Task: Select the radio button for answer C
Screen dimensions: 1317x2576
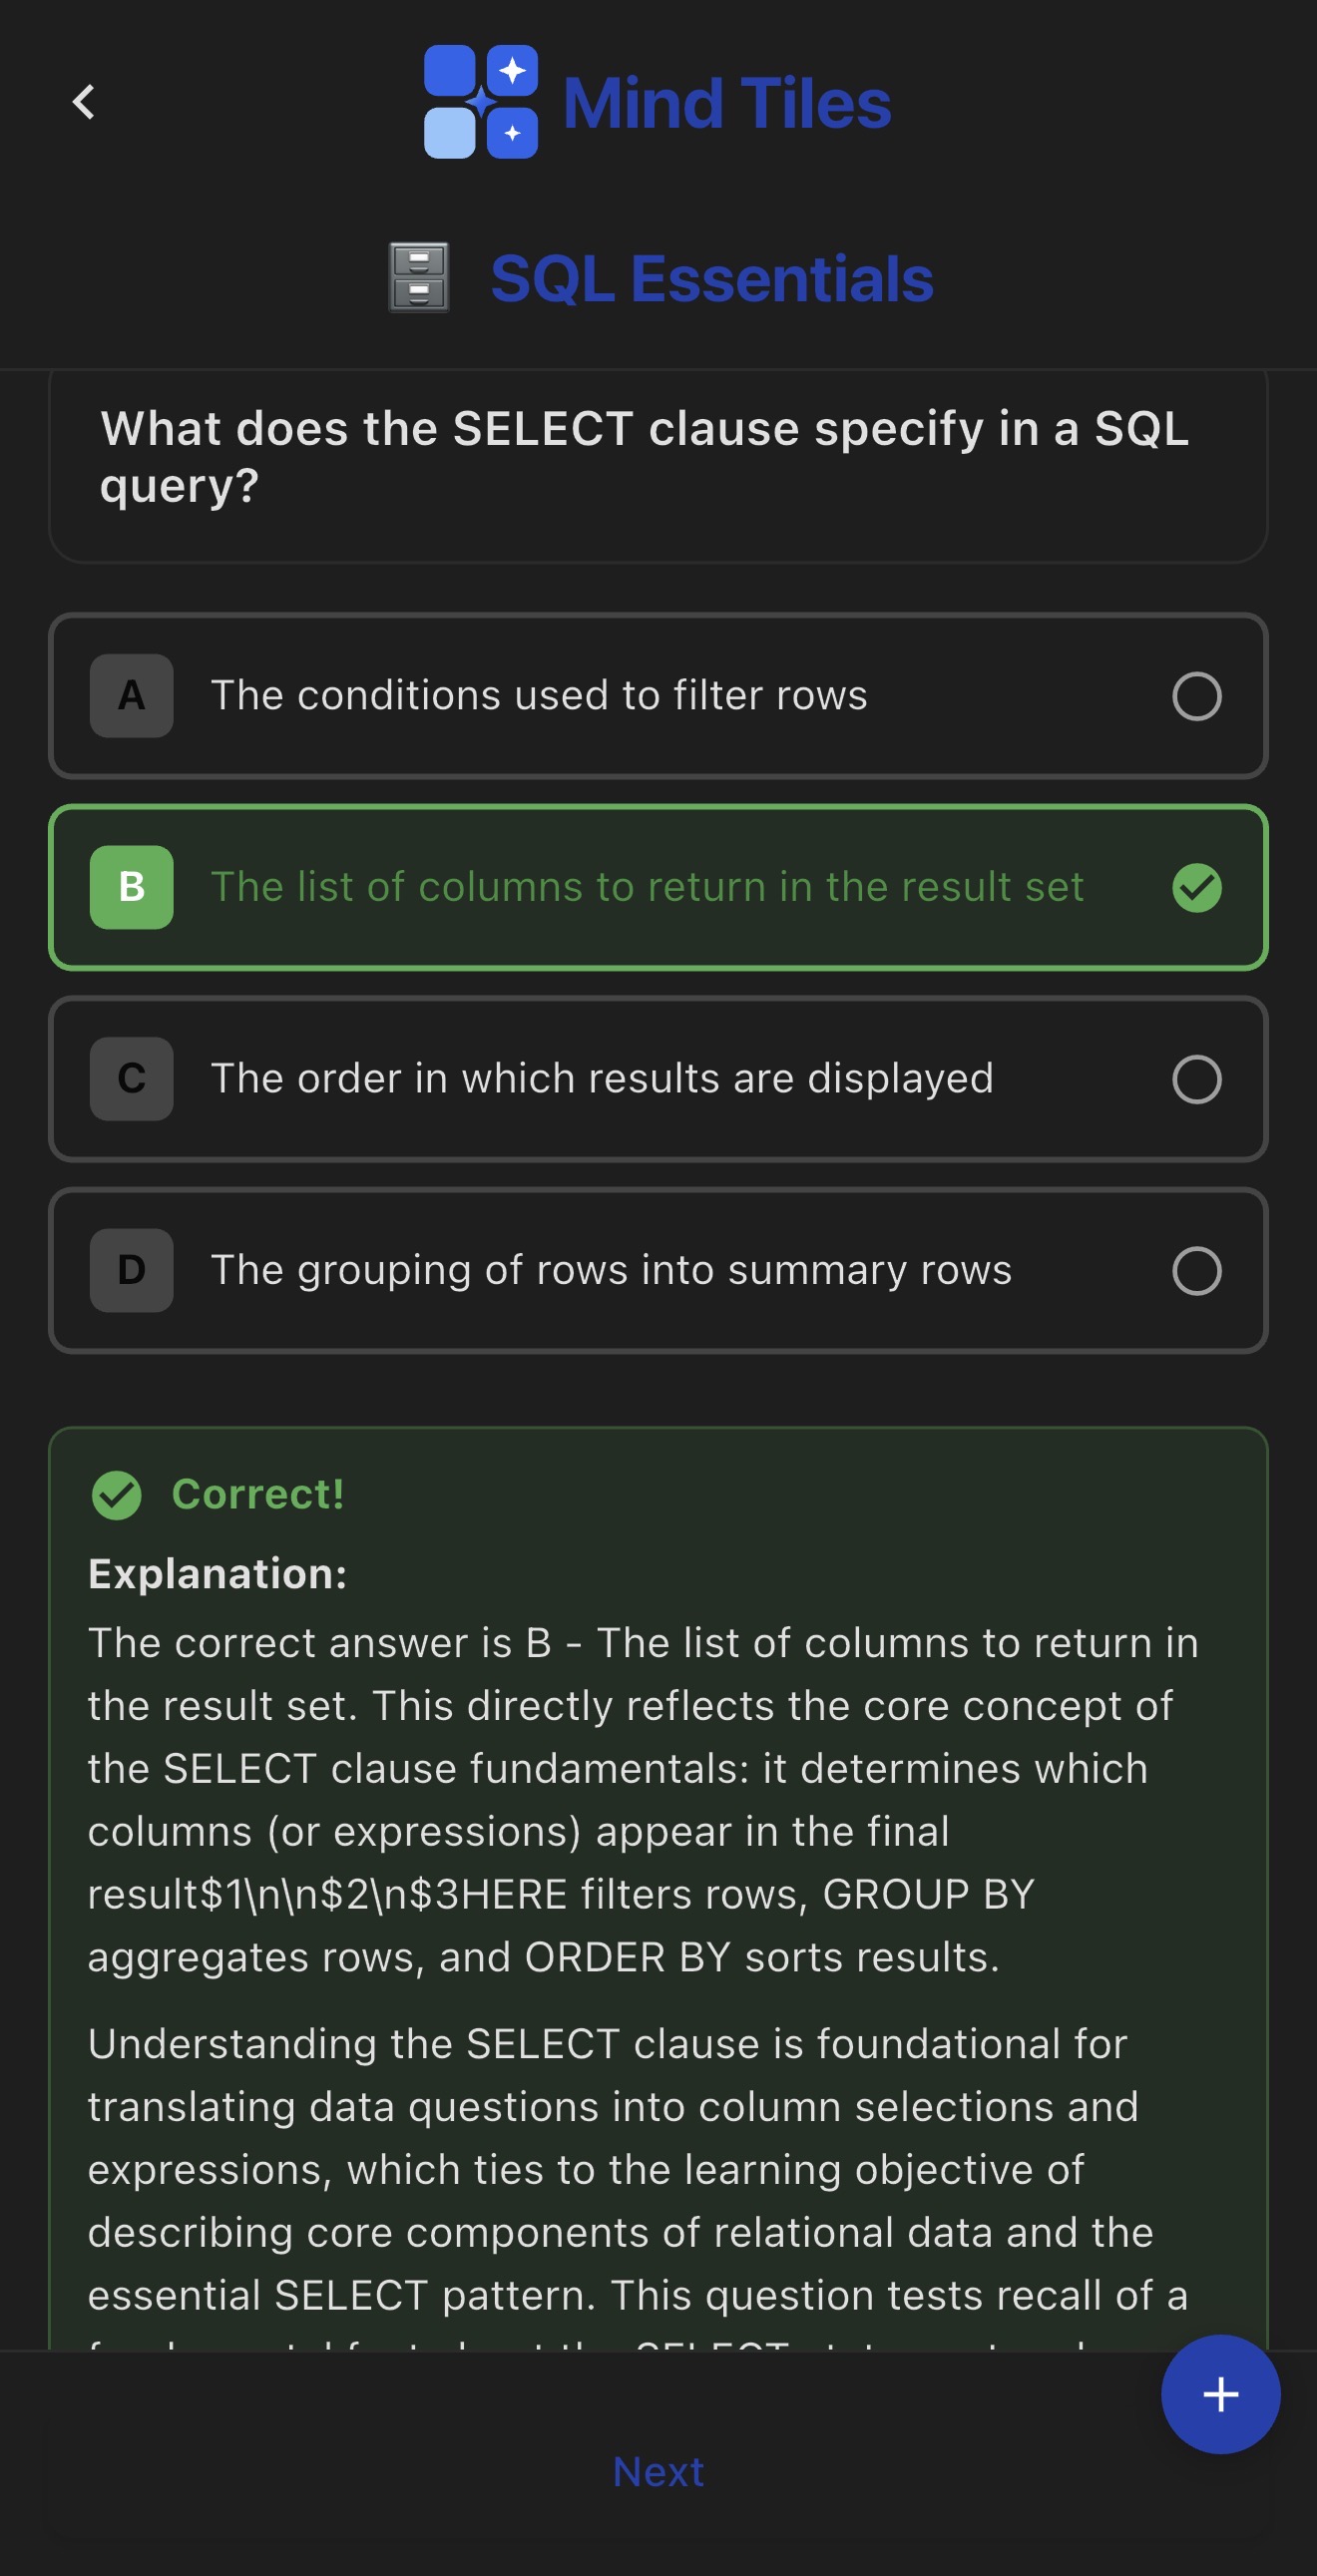Action: [1197, 1079]
